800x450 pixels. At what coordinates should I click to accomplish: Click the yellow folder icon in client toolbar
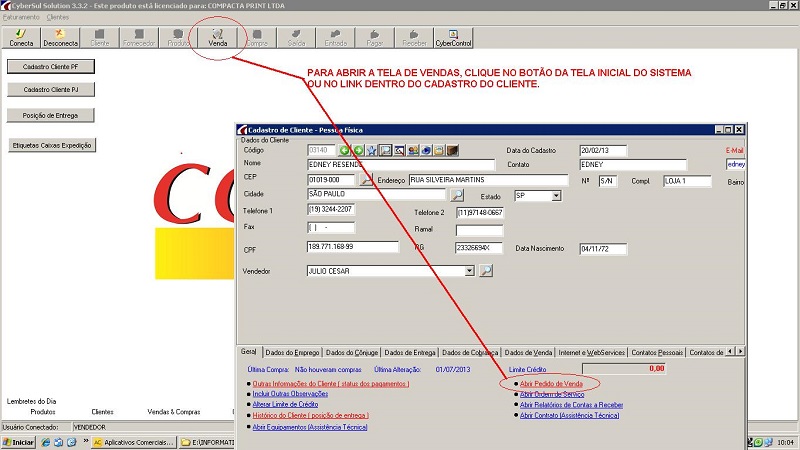point(439,151)
